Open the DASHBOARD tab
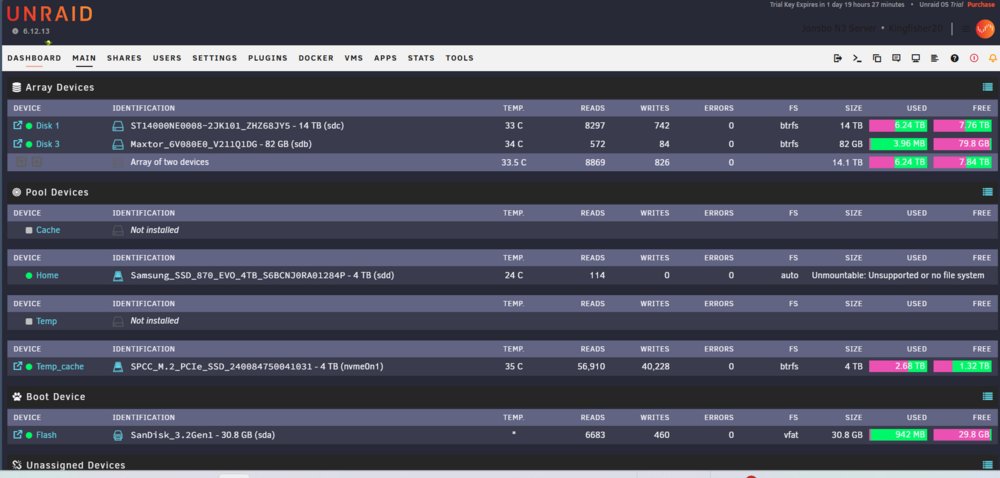1000x478 pixels. coord(34,58)
